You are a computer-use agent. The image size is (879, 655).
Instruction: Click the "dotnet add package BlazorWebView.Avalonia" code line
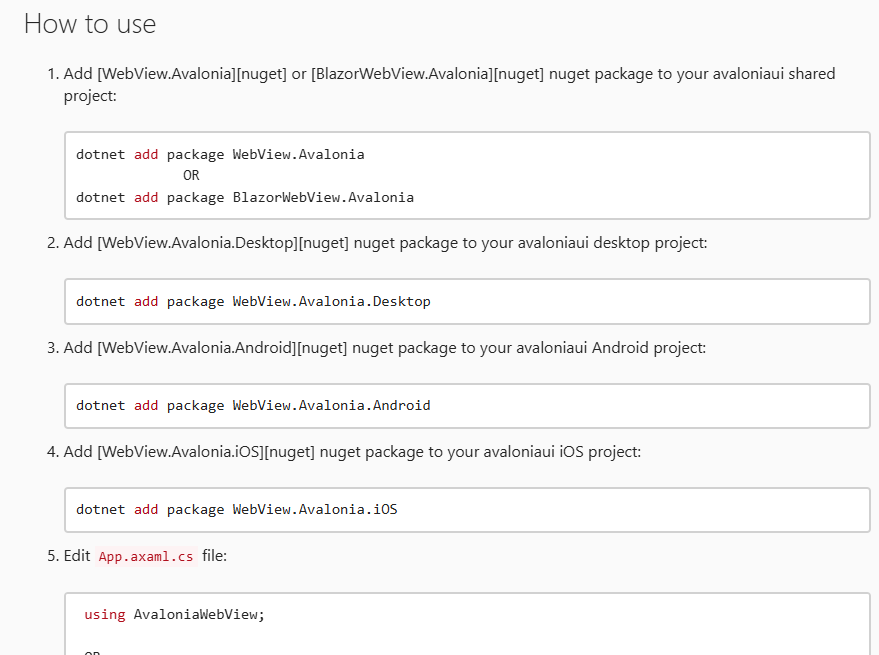(244, 197)
